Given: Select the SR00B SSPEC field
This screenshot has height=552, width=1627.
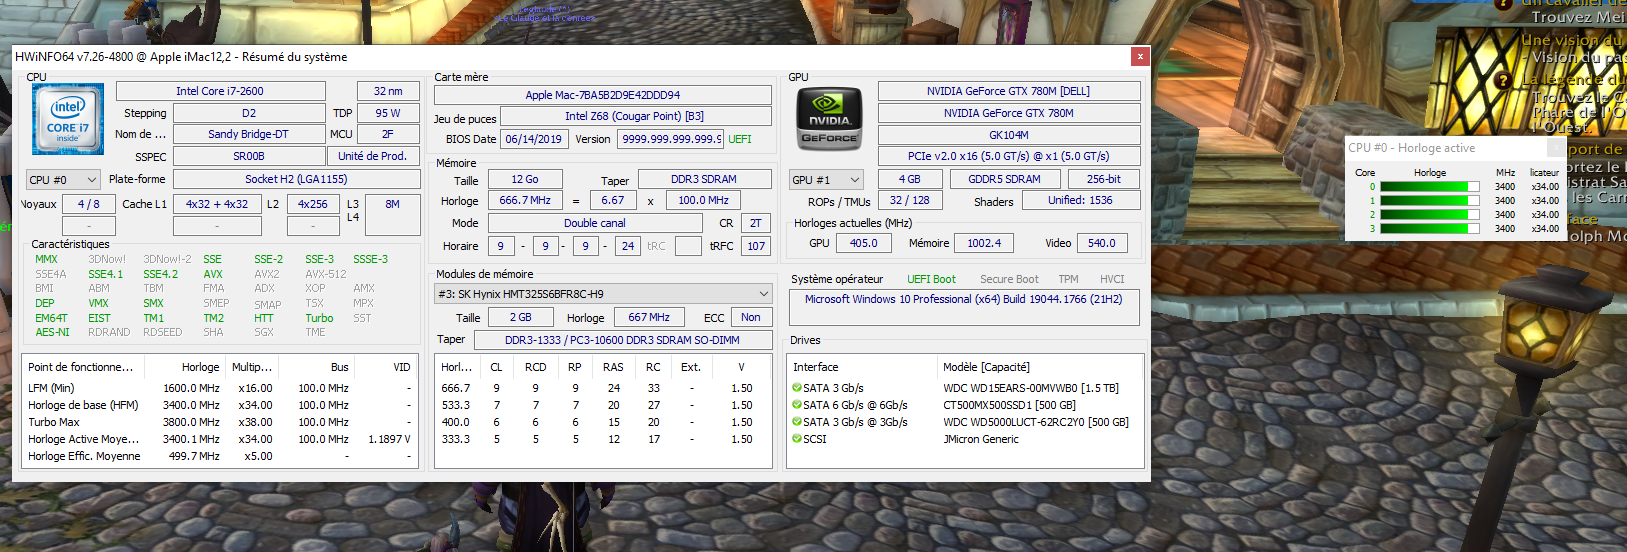Looking at the screenshot, I should pos(249,156).
